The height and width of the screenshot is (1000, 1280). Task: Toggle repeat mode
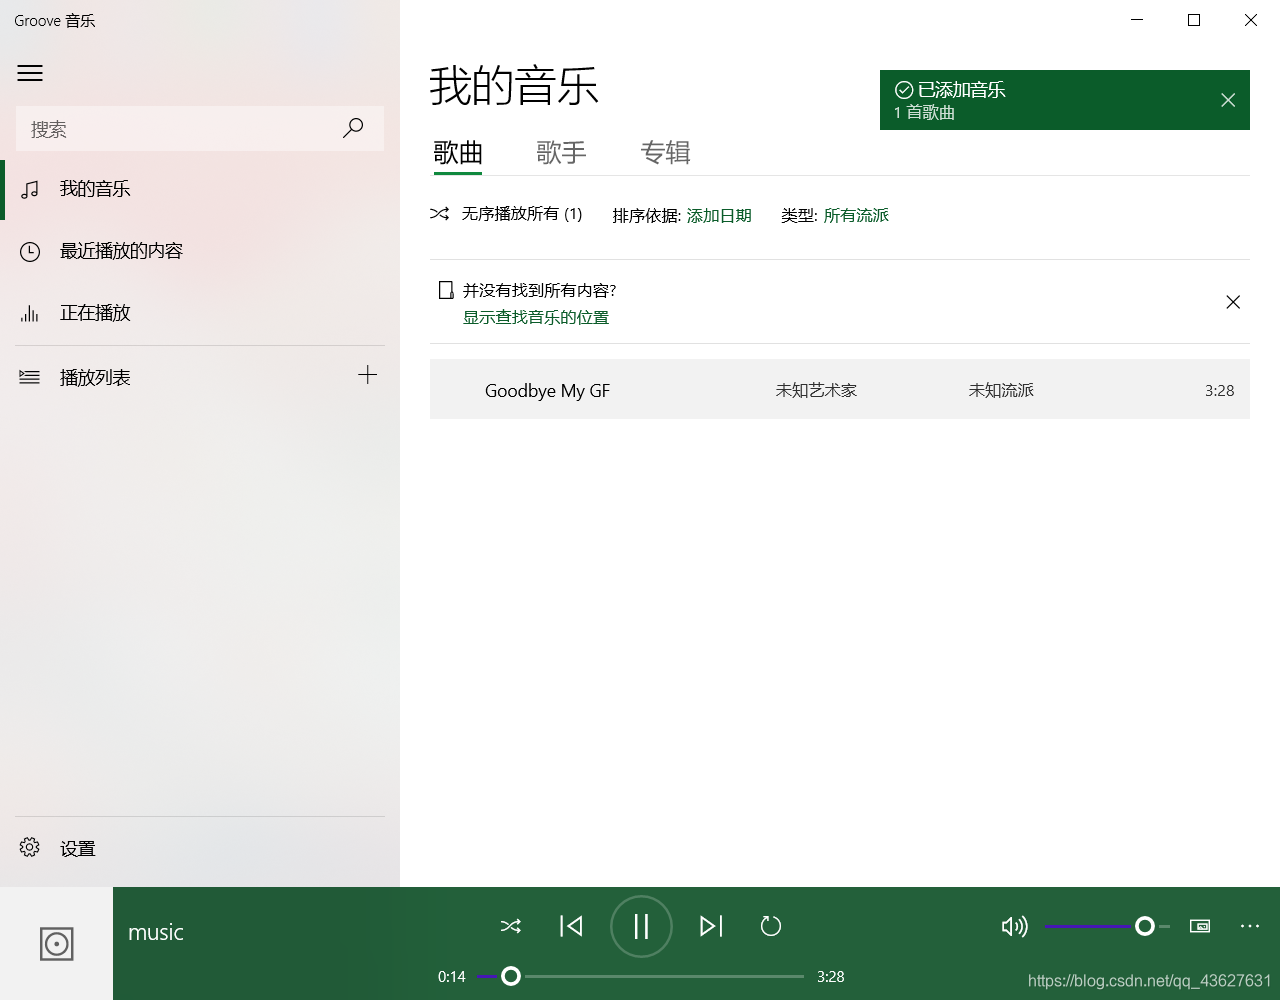(771, 927)
